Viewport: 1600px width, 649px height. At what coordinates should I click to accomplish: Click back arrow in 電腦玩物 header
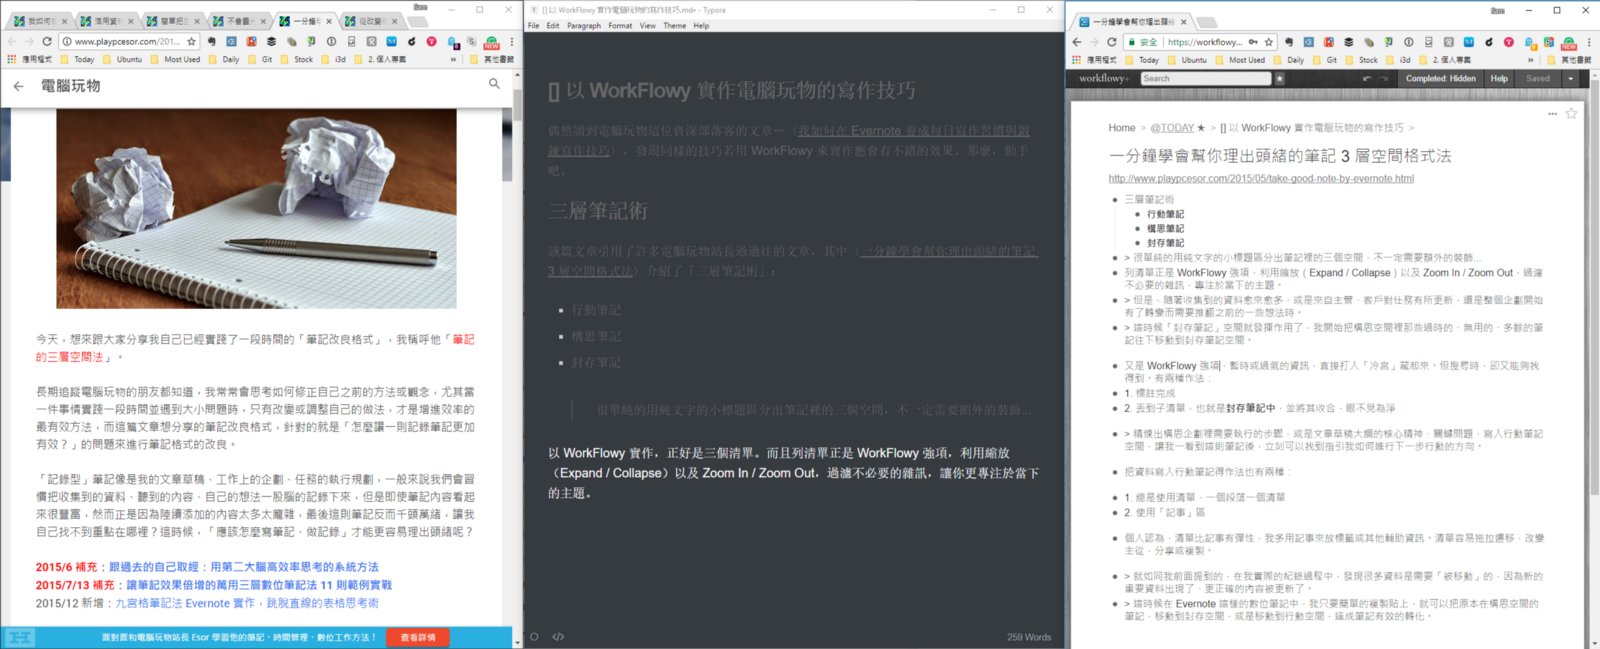pyautogui.click(x=19, y=86)
